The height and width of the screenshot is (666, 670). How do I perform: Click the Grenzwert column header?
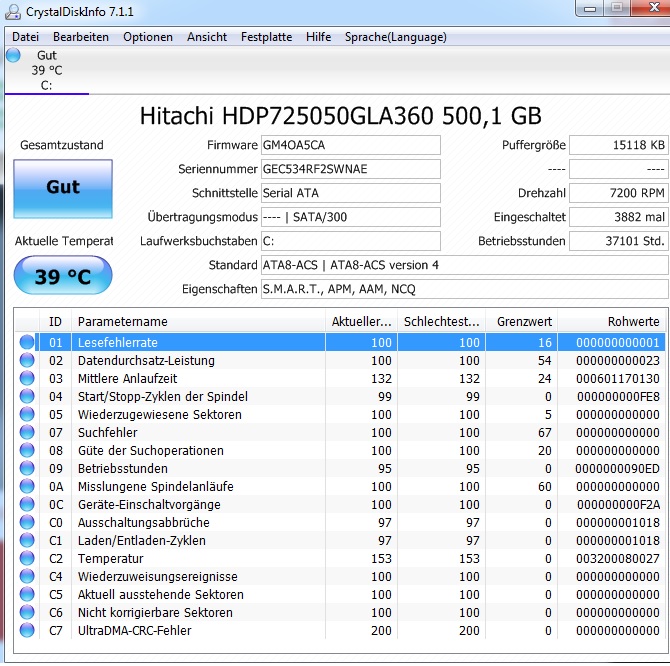(521, 322)
